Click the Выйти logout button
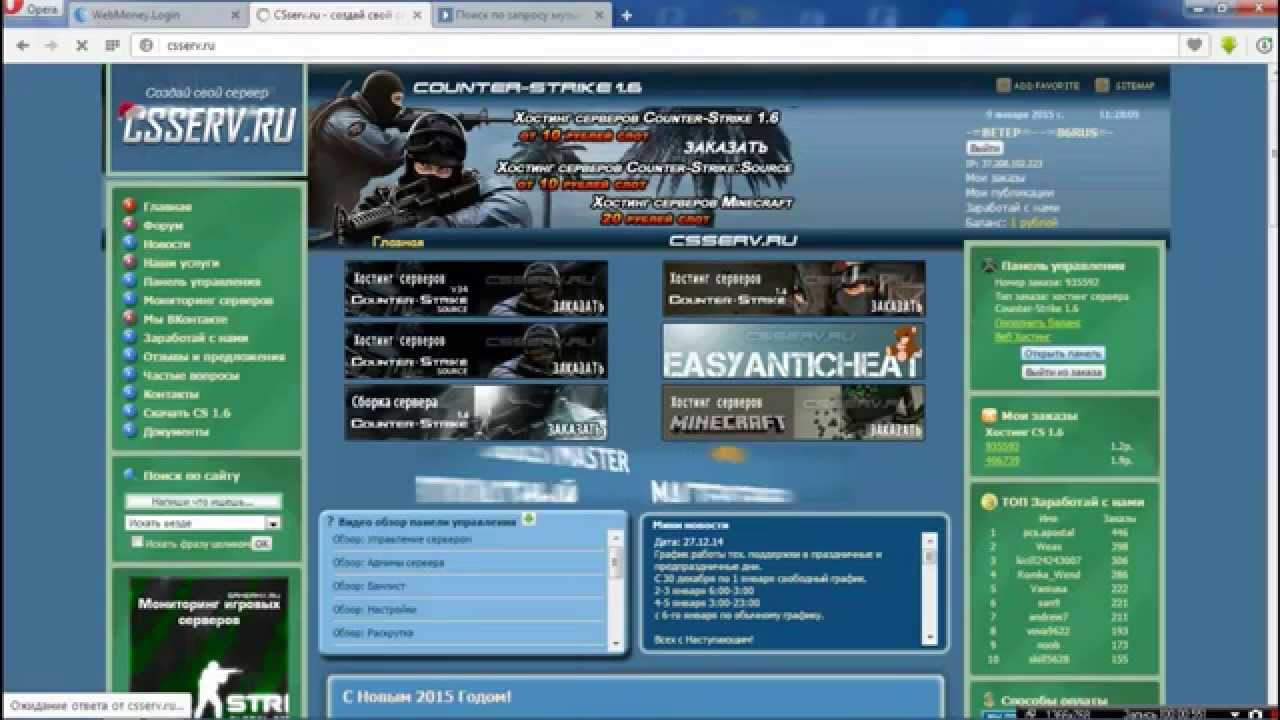1280x720 pixels. point(985,148)
